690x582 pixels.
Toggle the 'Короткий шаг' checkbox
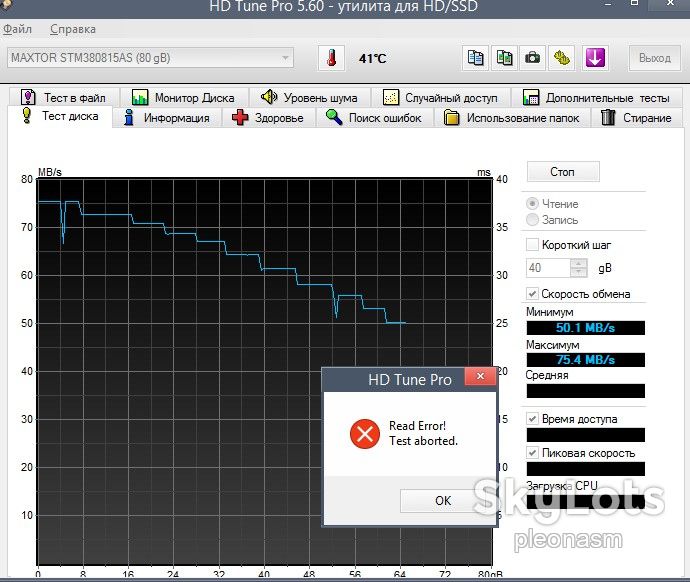pos(532,245)
